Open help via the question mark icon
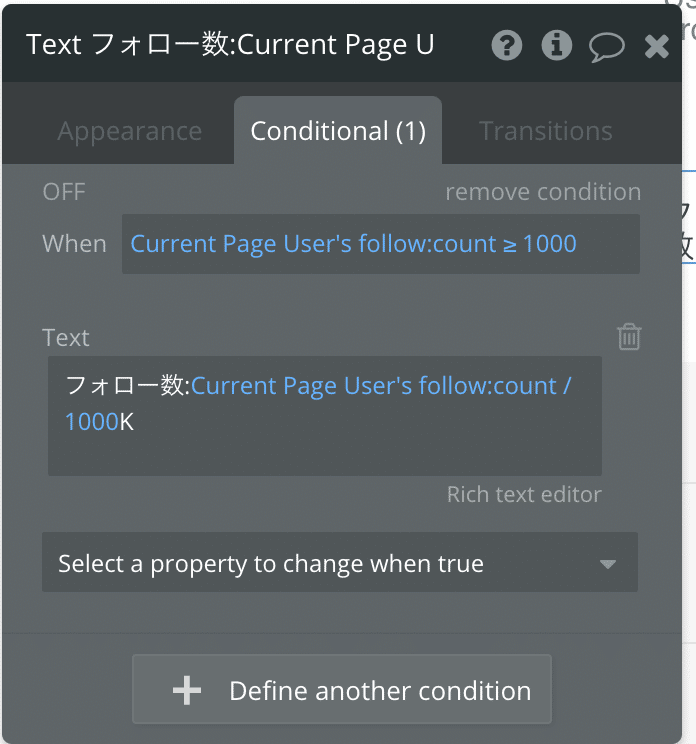This screenshot has width=696, height=744. coord(507,46)
